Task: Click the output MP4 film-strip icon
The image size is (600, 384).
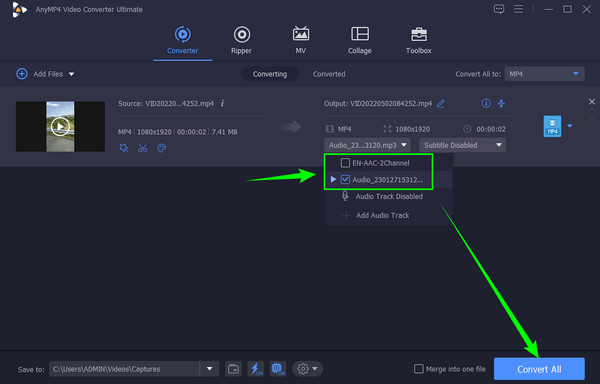Action: [329, 129]
